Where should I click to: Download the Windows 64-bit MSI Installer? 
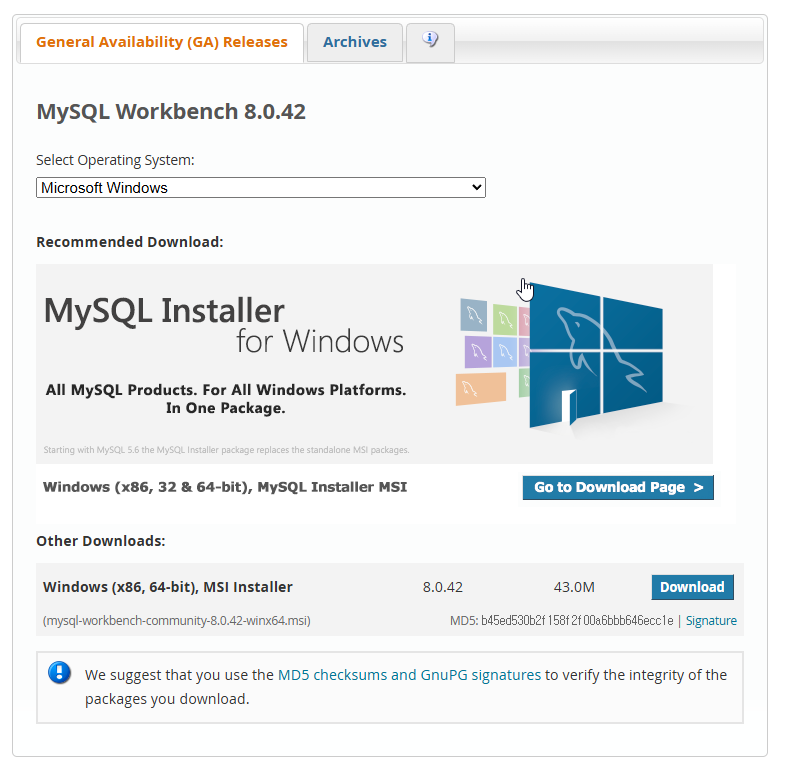[692, 587]
